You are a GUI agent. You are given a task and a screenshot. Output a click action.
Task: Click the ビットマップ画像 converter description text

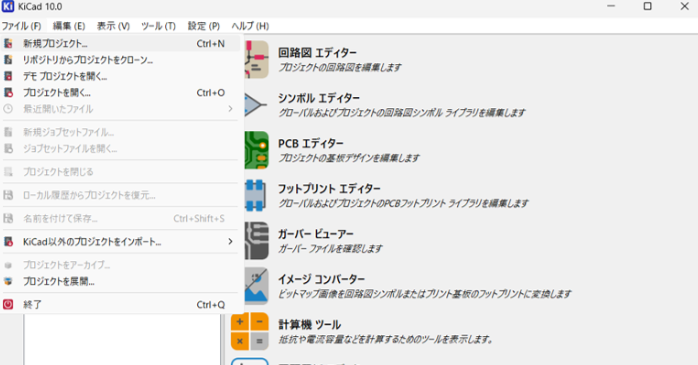(425, 294)
